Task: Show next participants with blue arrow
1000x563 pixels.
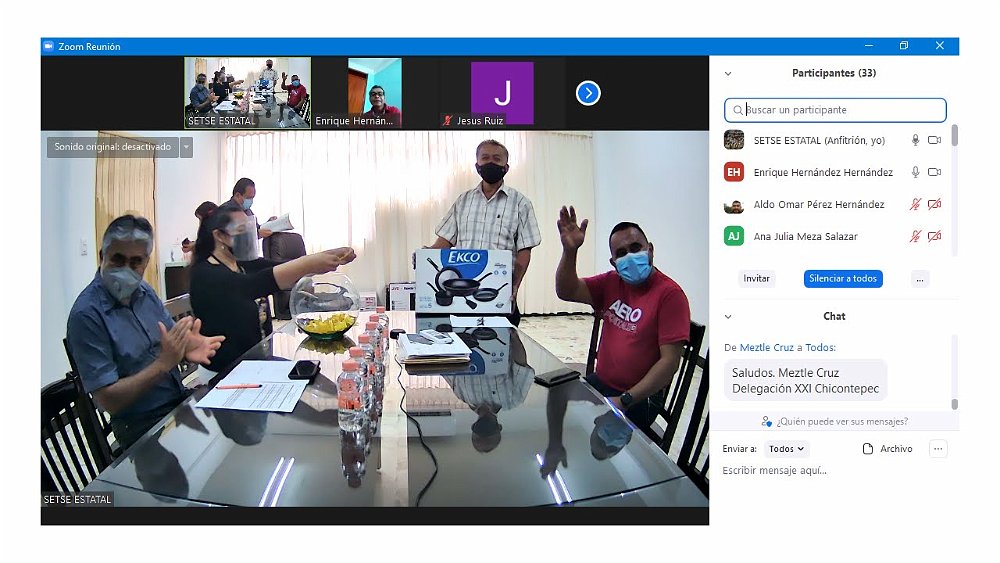Action: [588, 93]
